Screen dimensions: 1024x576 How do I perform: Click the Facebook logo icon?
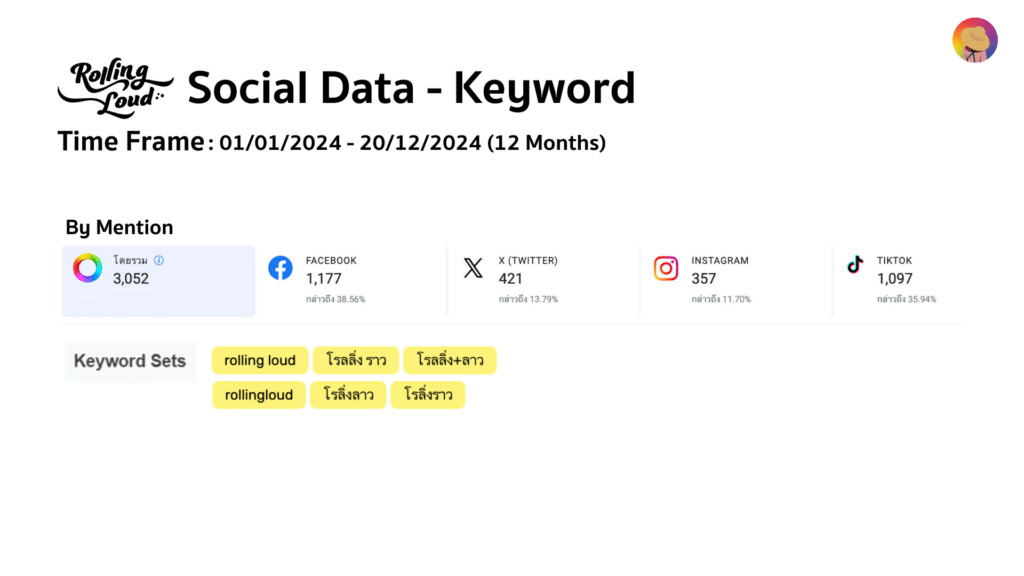[280, 268]
